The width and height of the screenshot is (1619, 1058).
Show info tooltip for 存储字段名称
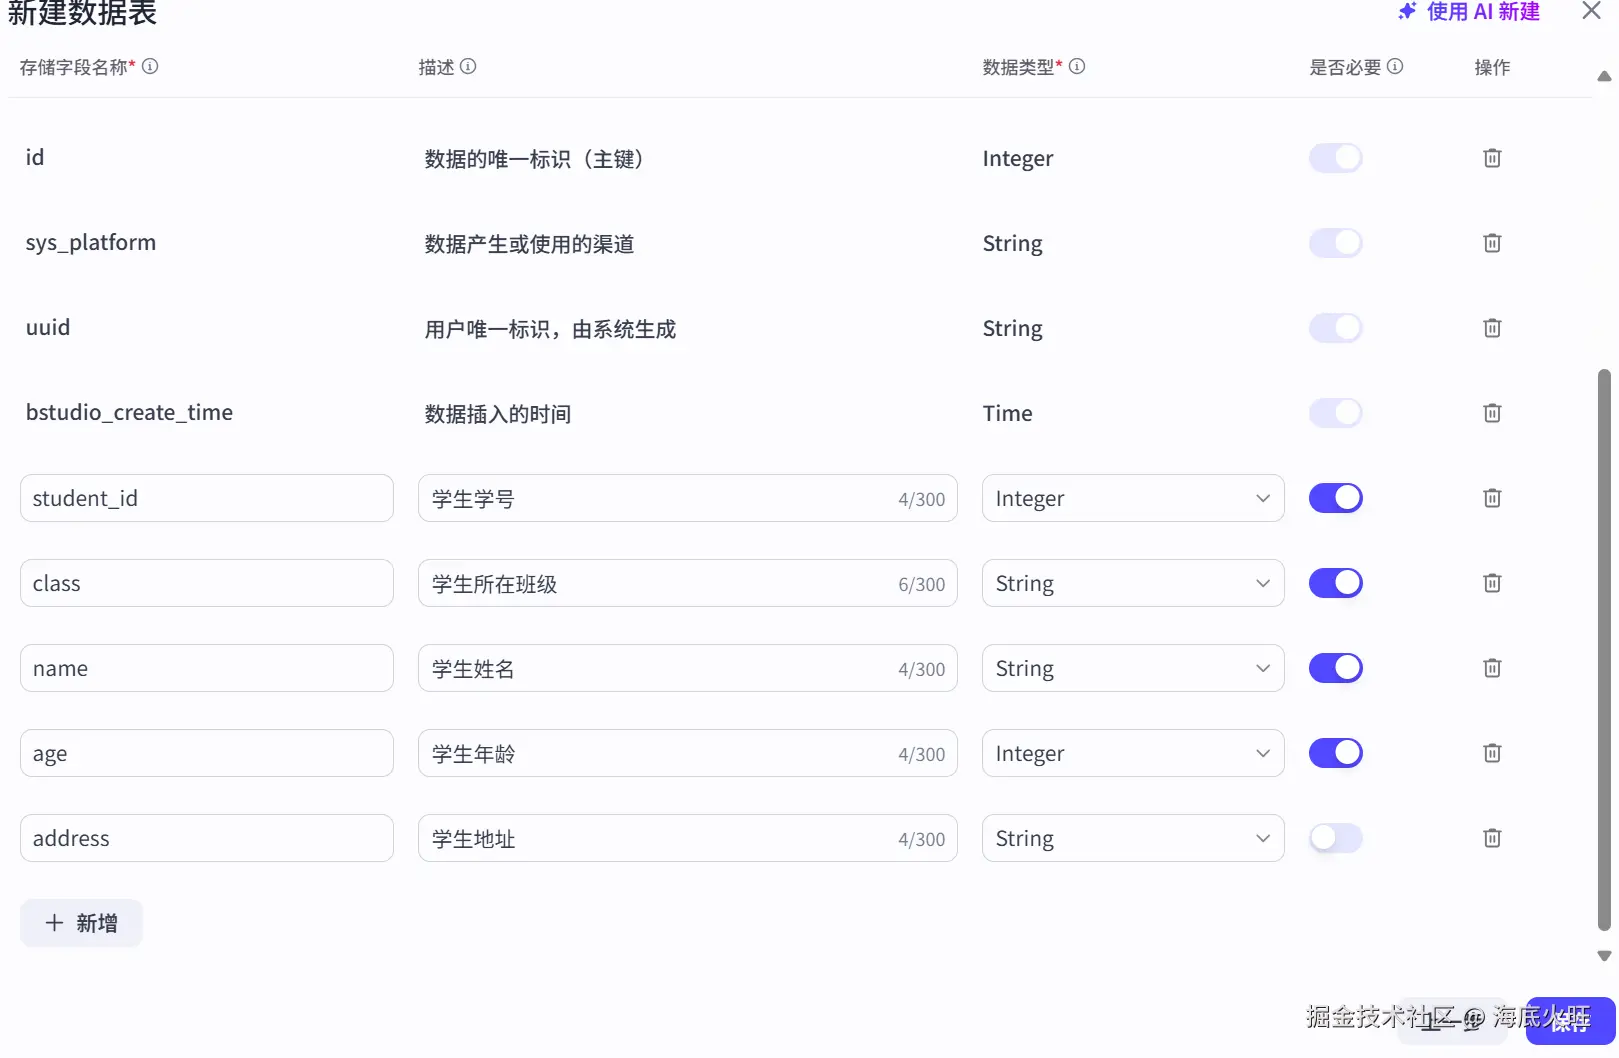pyautogui.click(x=150, y=66)
